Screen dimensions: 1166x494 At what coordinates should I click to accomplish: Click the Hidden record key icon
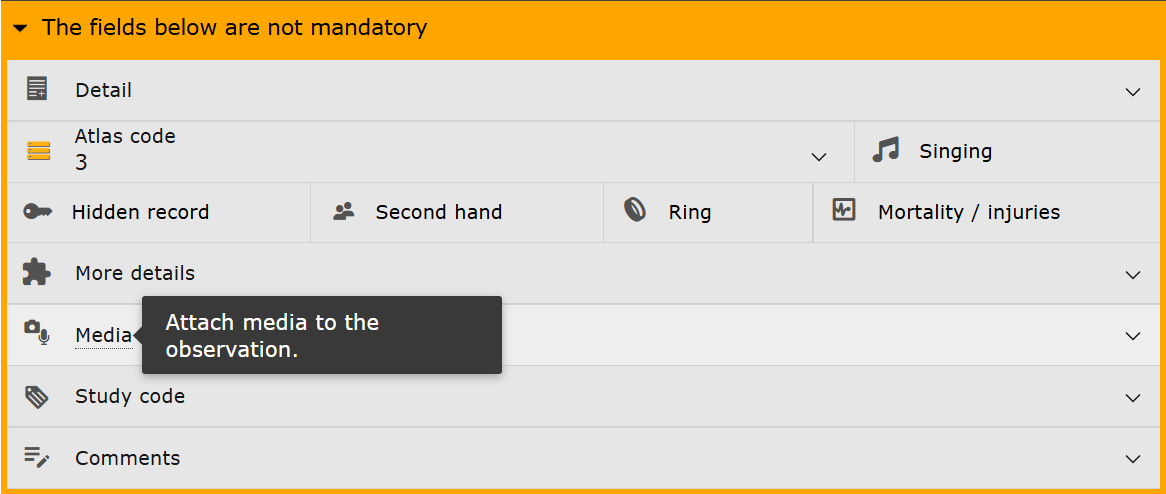(x=38, y=212)
